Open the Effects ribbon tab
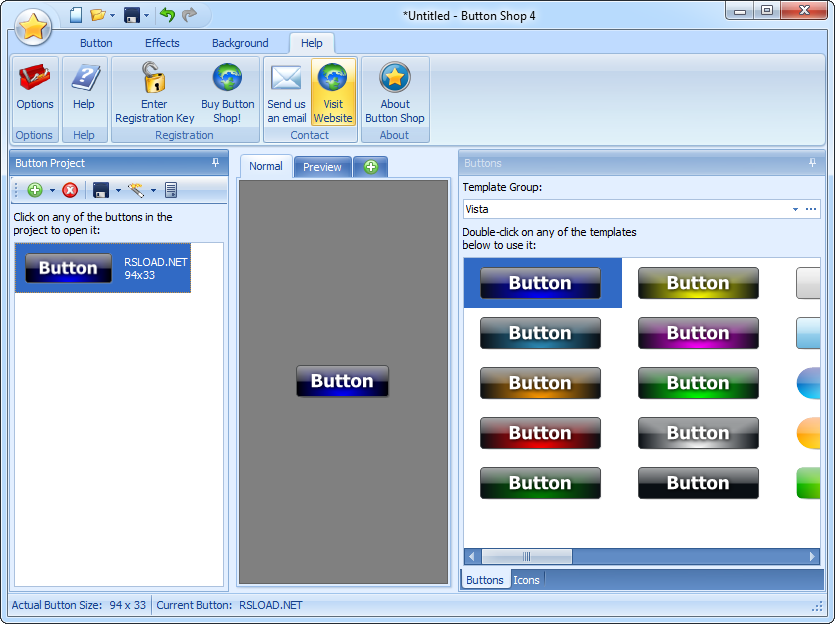 pos(161,43)
